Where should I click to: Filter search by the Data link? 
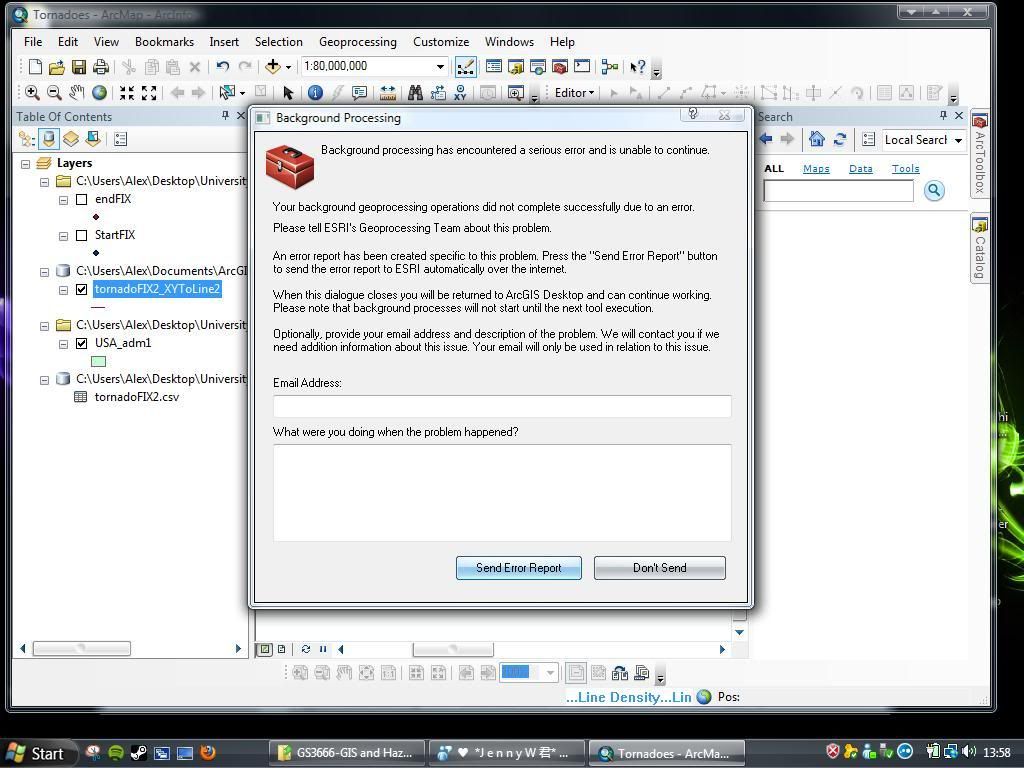click(861, 168)
